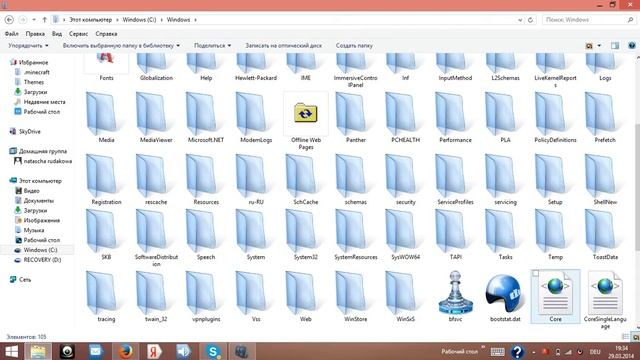The image size is (640, 360).
Task: Click the Этот компьютер breadcrumb segment
Action: [x=90, y=20]
